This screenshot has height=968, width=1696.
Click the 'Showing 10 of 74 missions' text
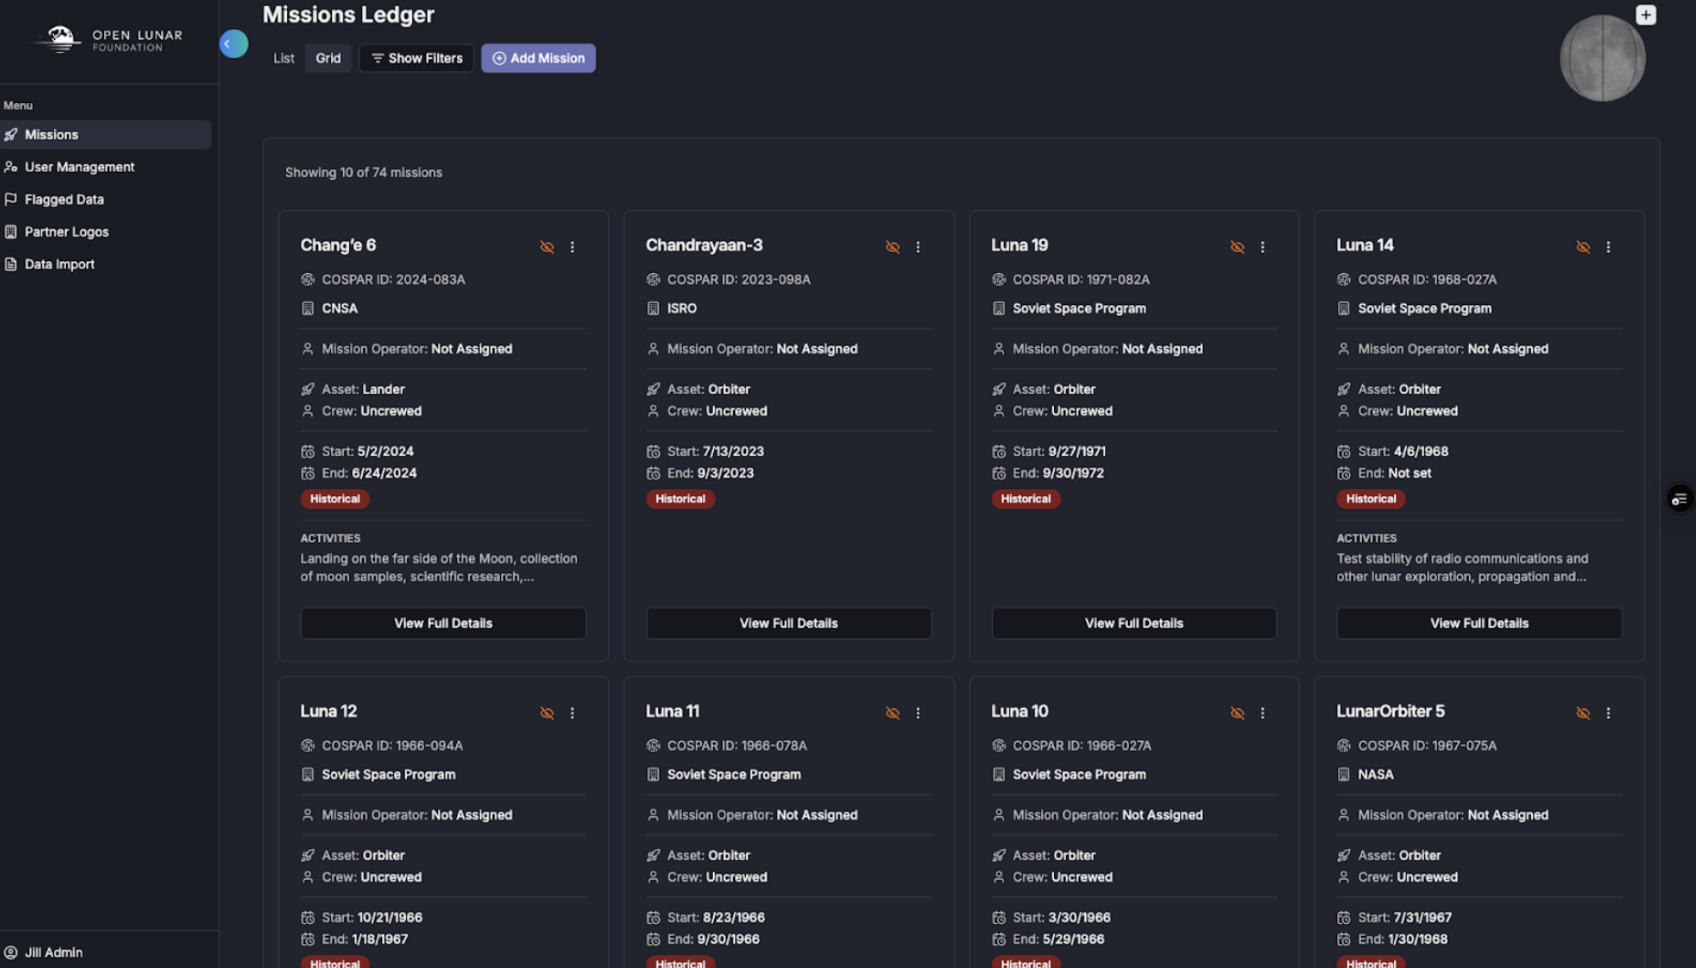pyautogui.click(x=364, y=173)
